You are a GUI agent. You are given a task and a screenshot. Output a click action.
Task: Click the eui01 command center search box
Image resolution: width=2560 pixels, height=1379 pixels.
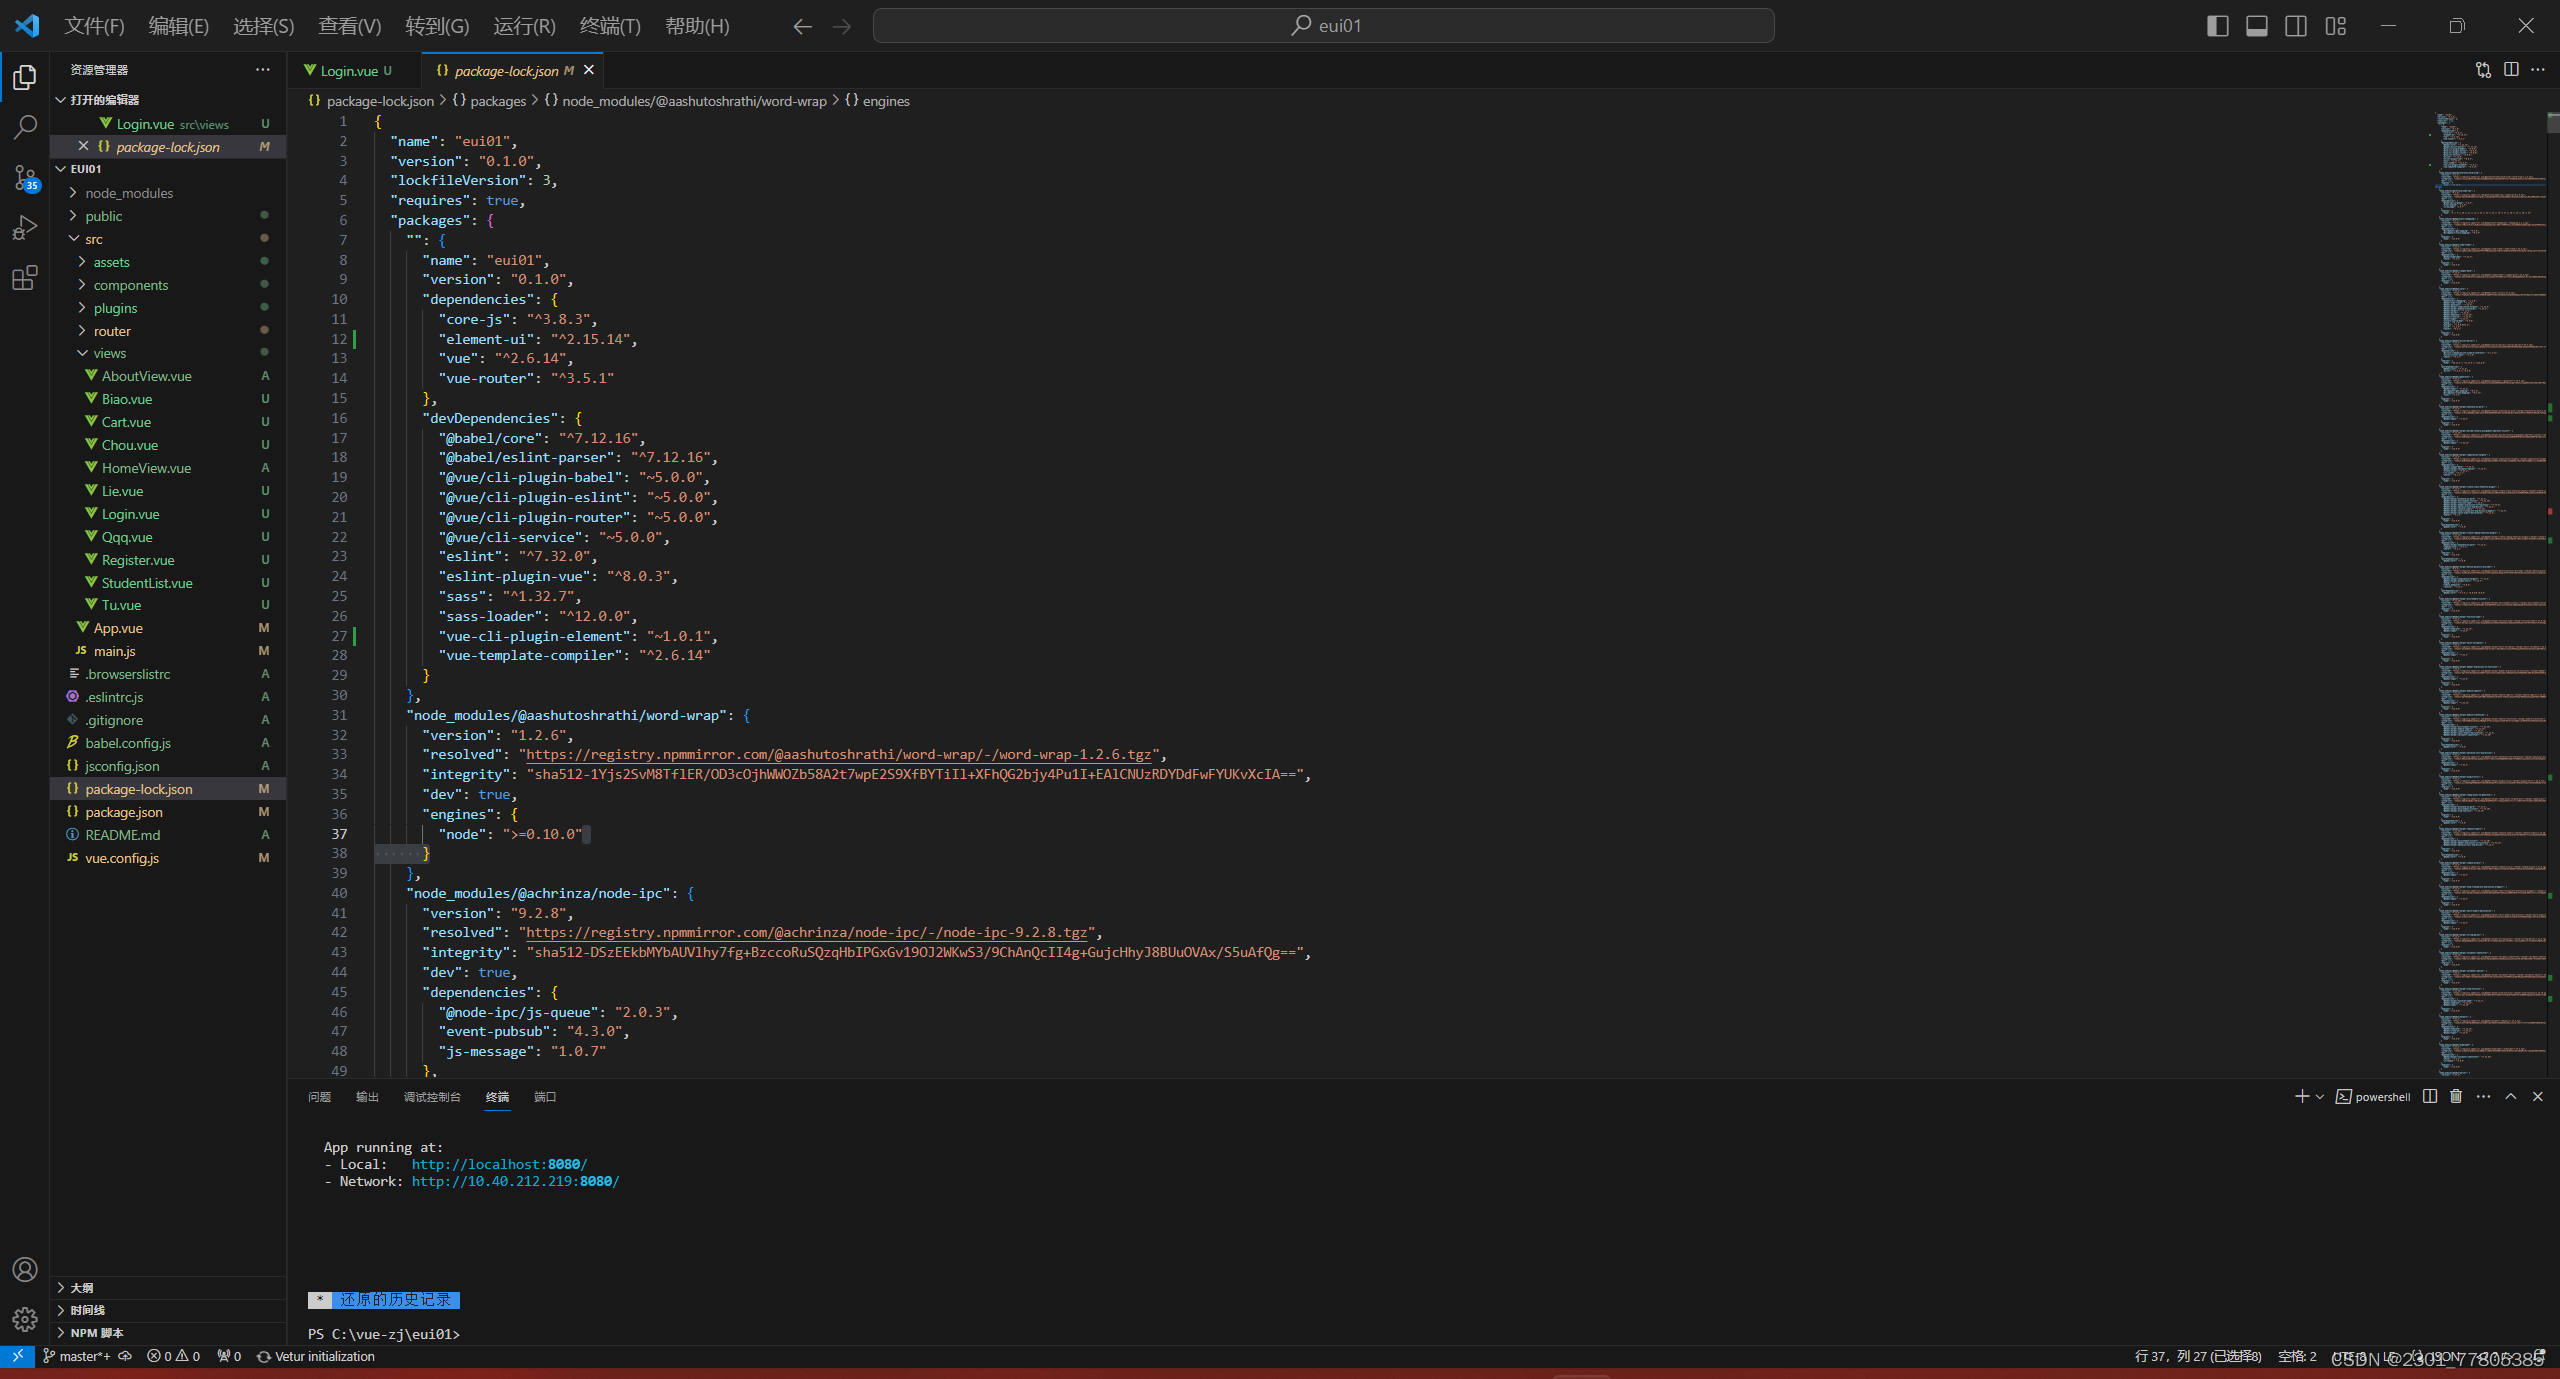(1323, 26)
